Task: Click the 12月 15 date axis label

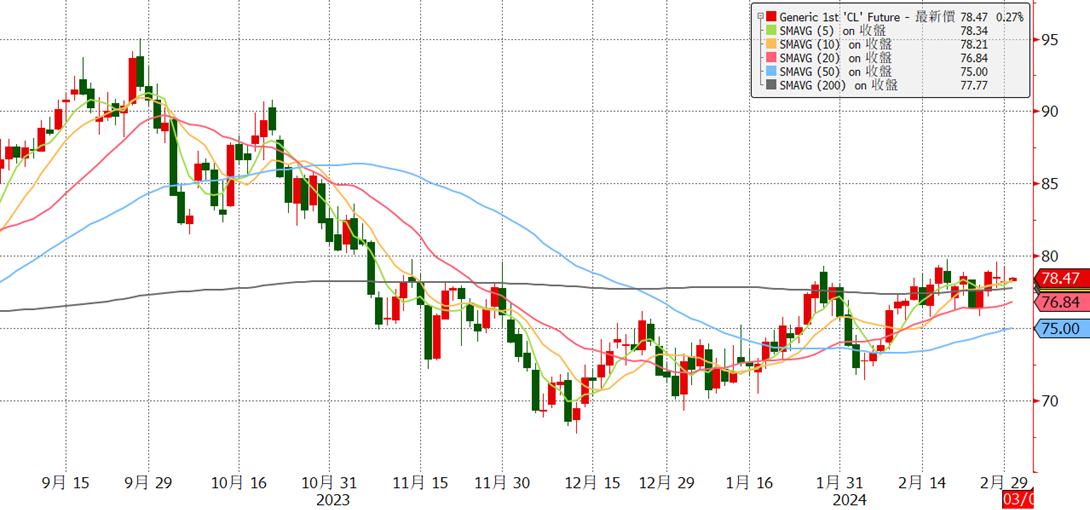Action: coord(592,483)
